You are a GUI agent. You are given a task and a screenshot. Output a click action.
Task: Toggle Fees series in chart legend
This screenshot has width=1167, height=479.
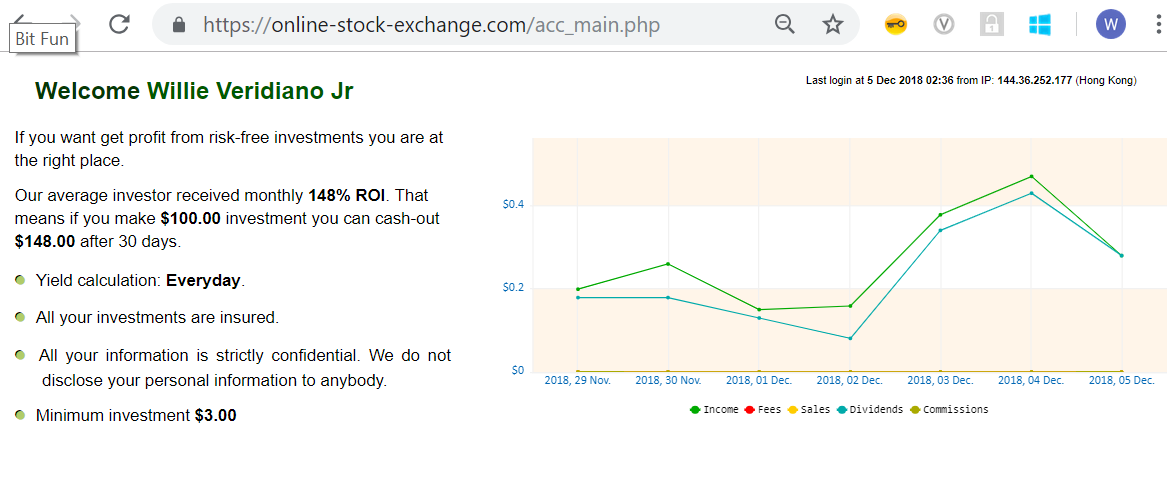(x=764, y=410)
